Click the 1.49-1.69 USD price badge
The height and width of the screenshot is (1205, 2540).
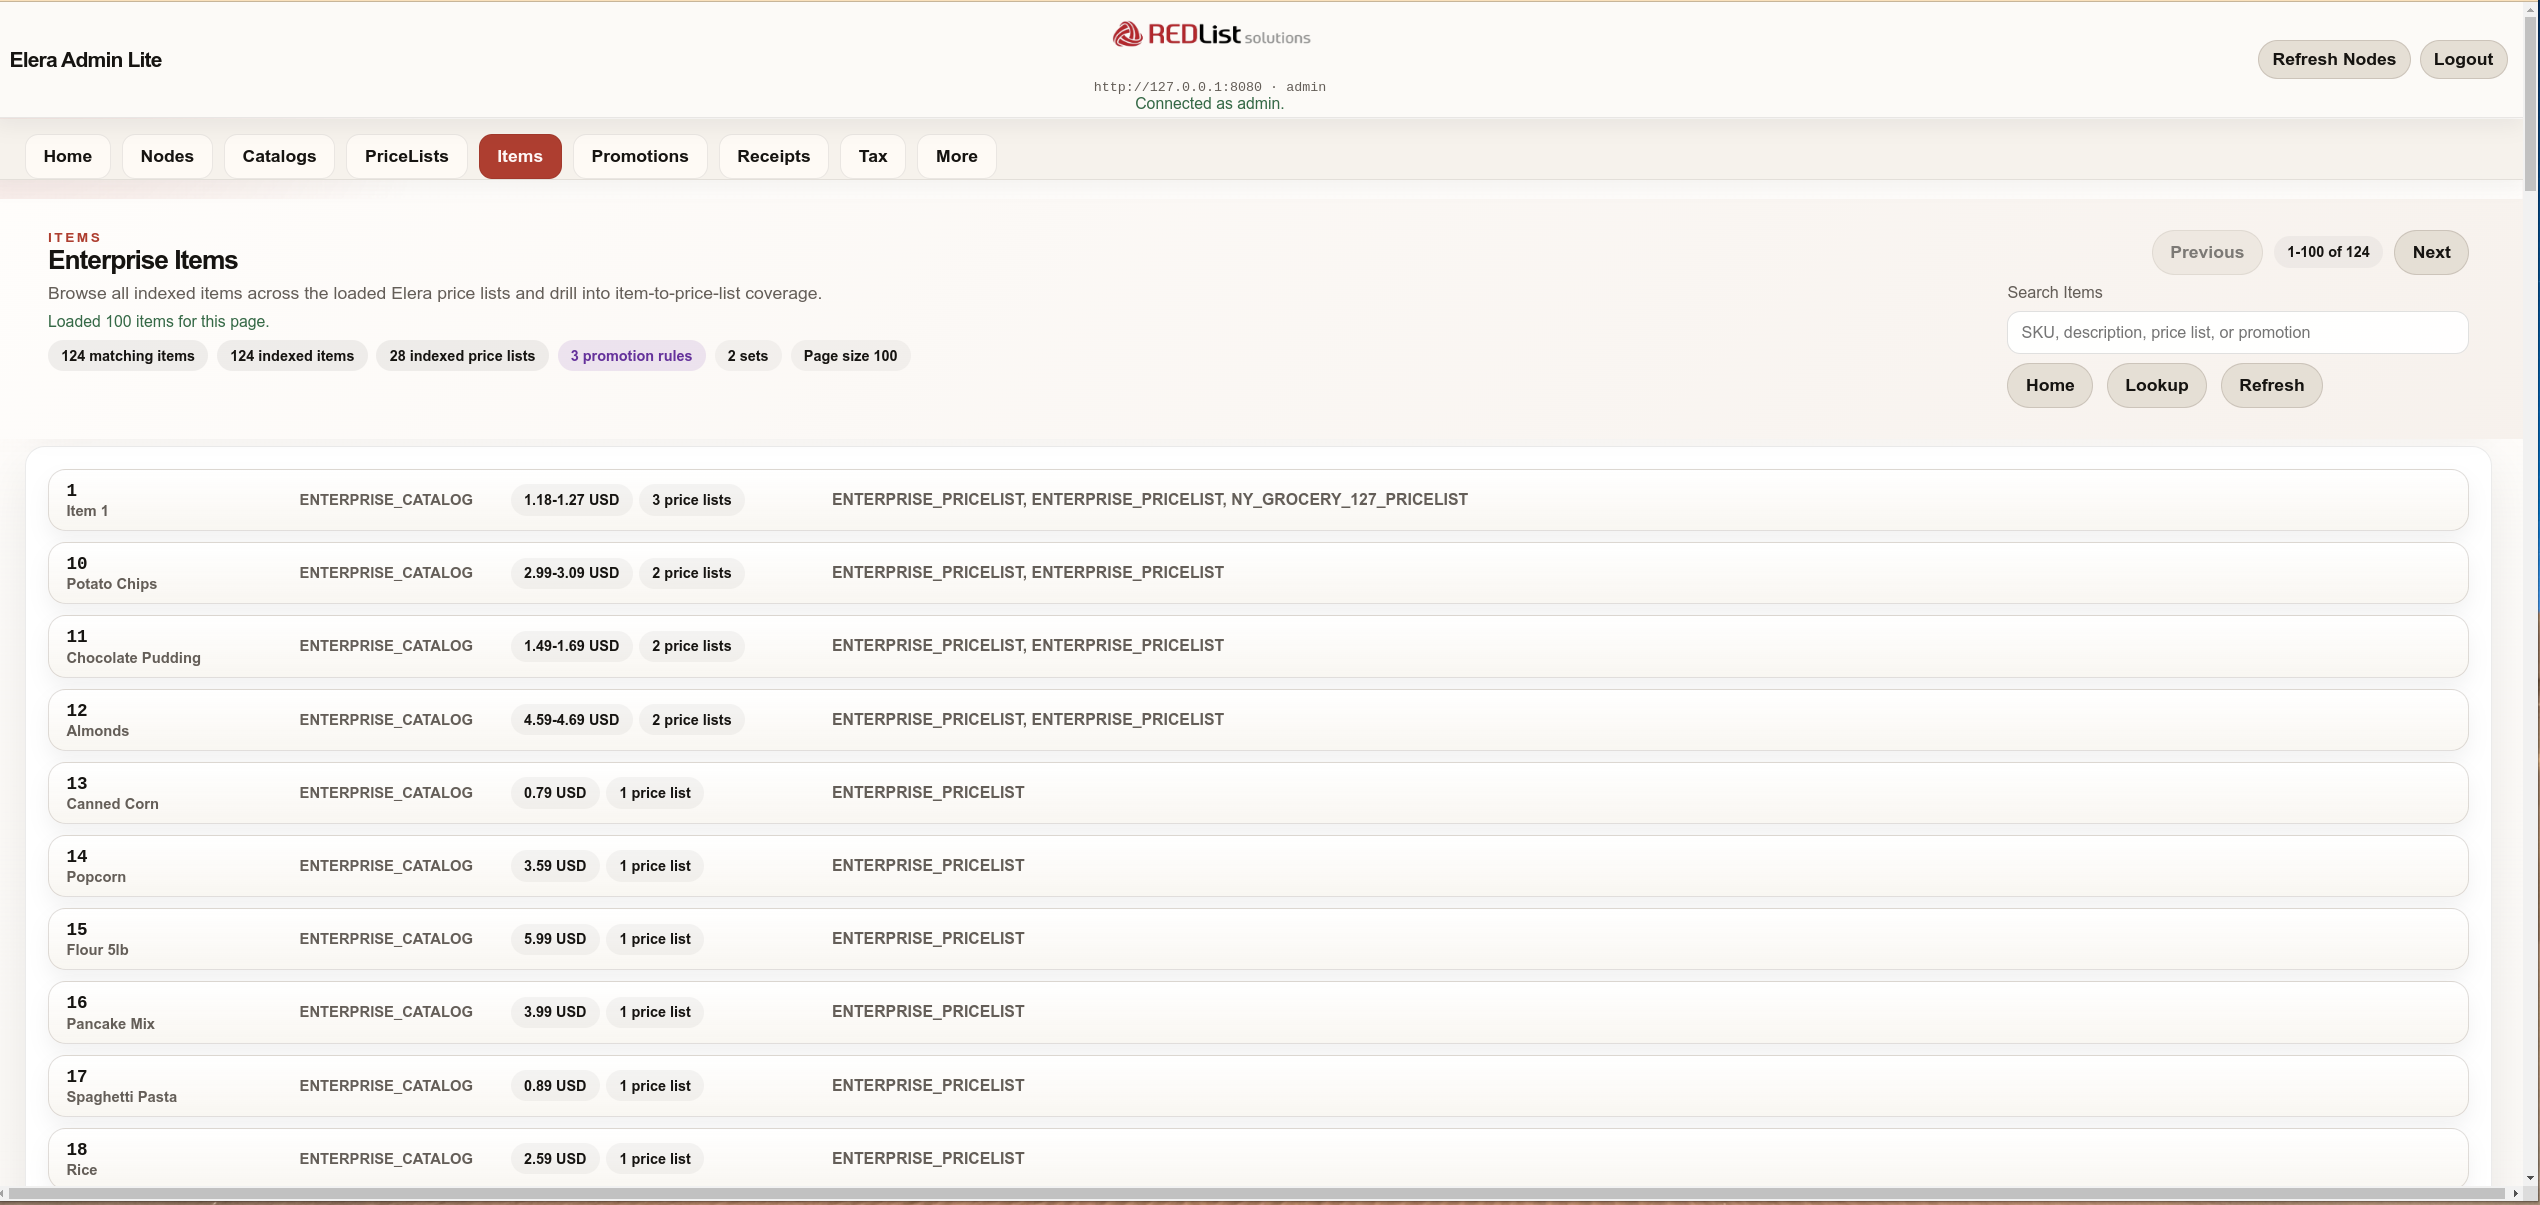(x=571, y=646)
